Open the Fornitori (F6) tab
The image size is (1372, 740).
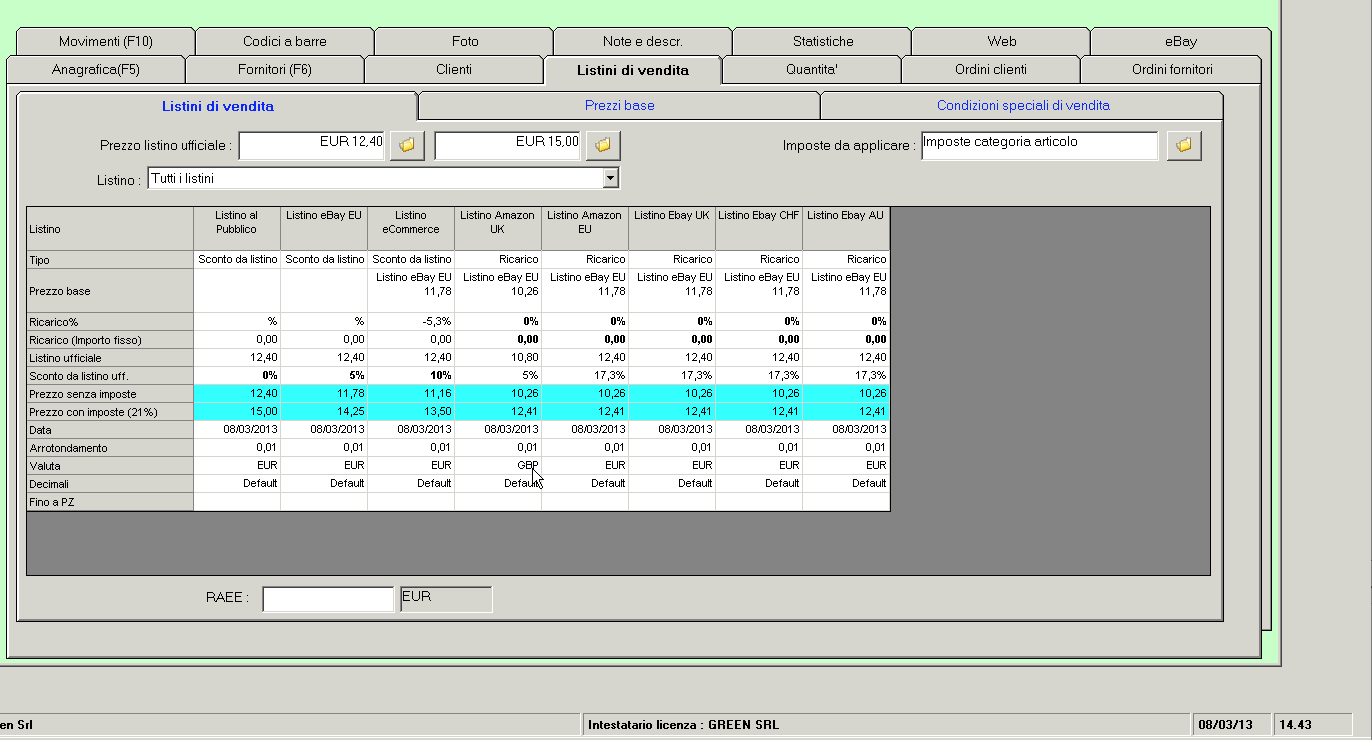pyautogui.click(x=275, y=70)
